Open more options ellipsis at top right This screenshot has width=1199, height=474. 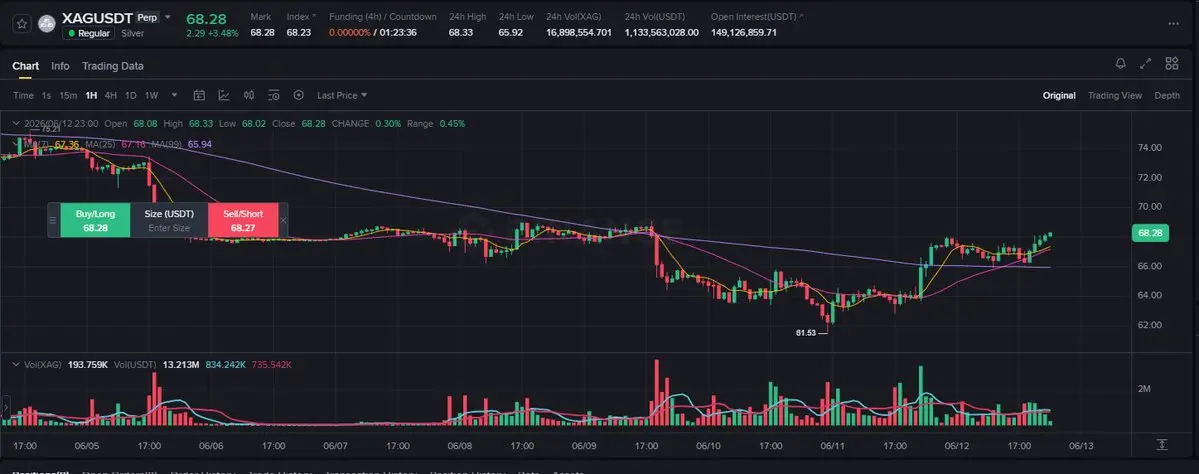[1174, 24]
